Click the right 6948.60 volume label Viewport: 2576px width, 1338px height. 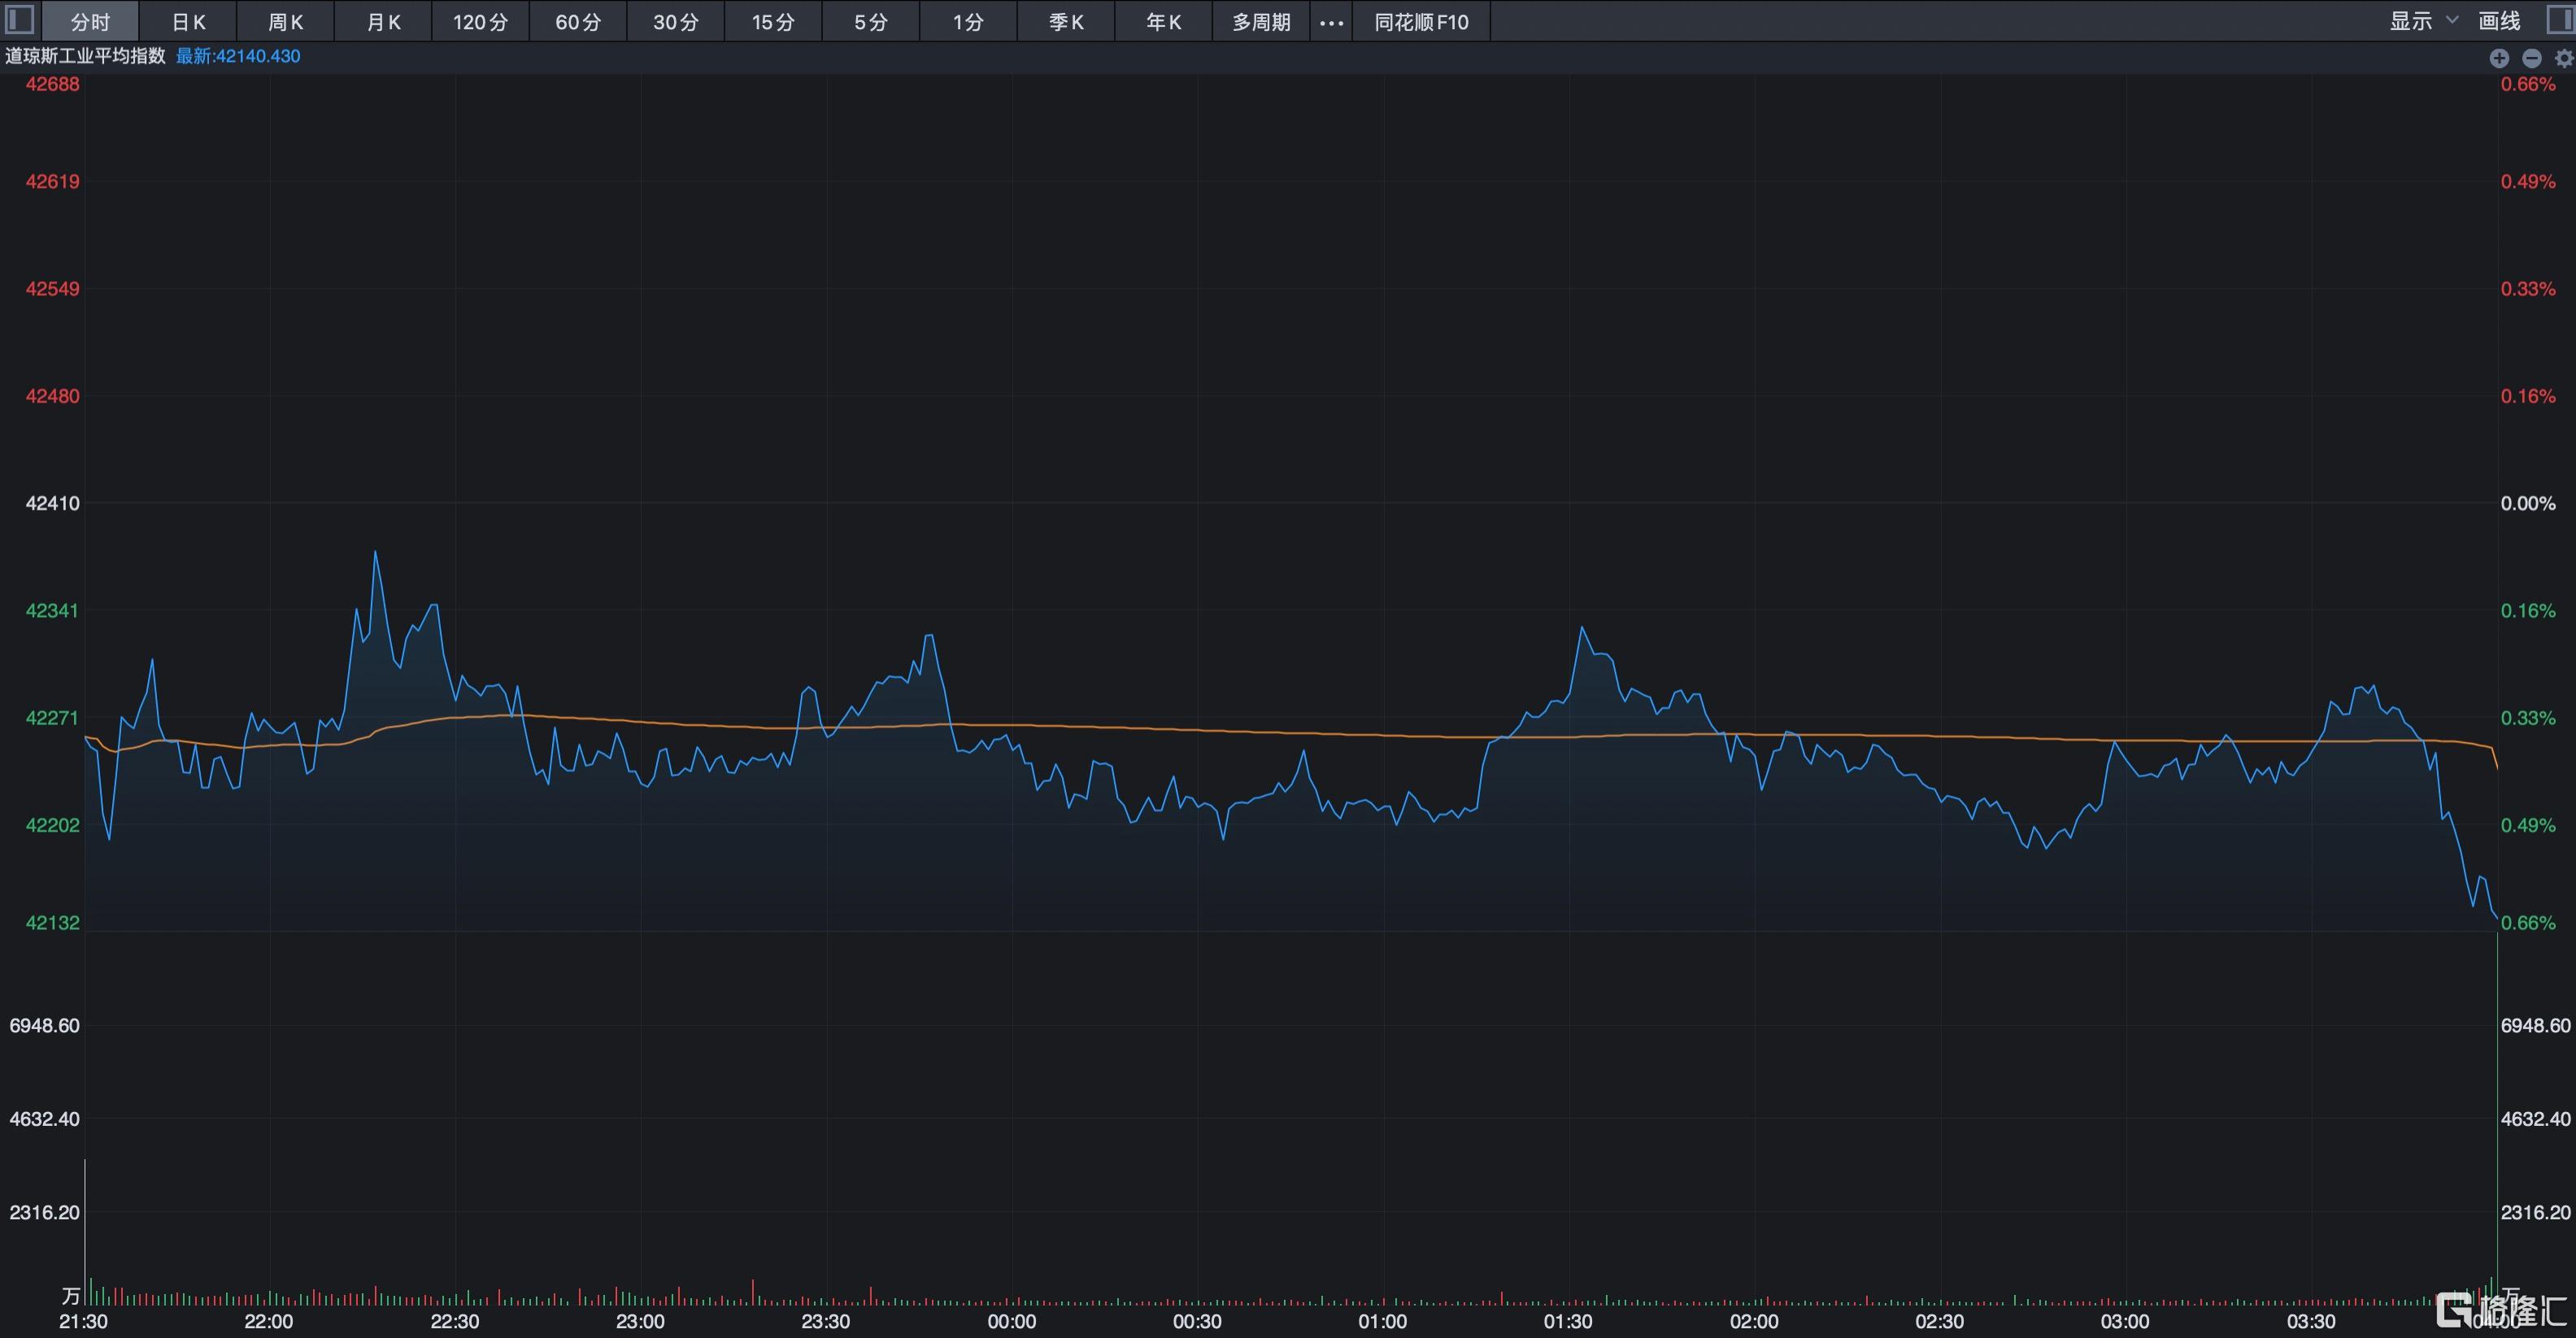tap(2536, 1025)
